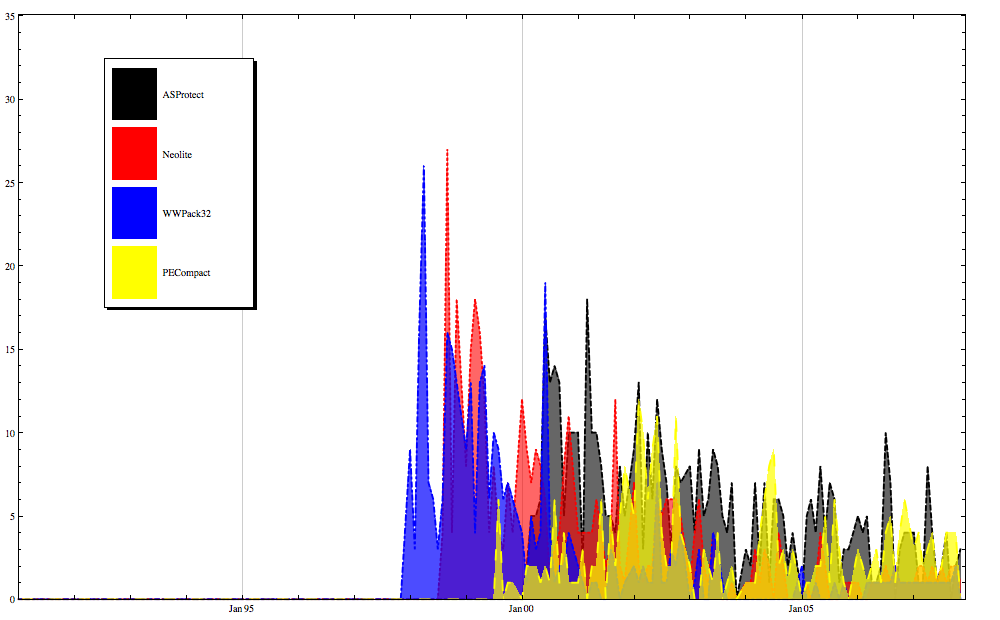Click the blue WWPack32 legend swatch
Image resolution: width=1000 pixels, height=620 pixels.
click(x=134, y=212)
